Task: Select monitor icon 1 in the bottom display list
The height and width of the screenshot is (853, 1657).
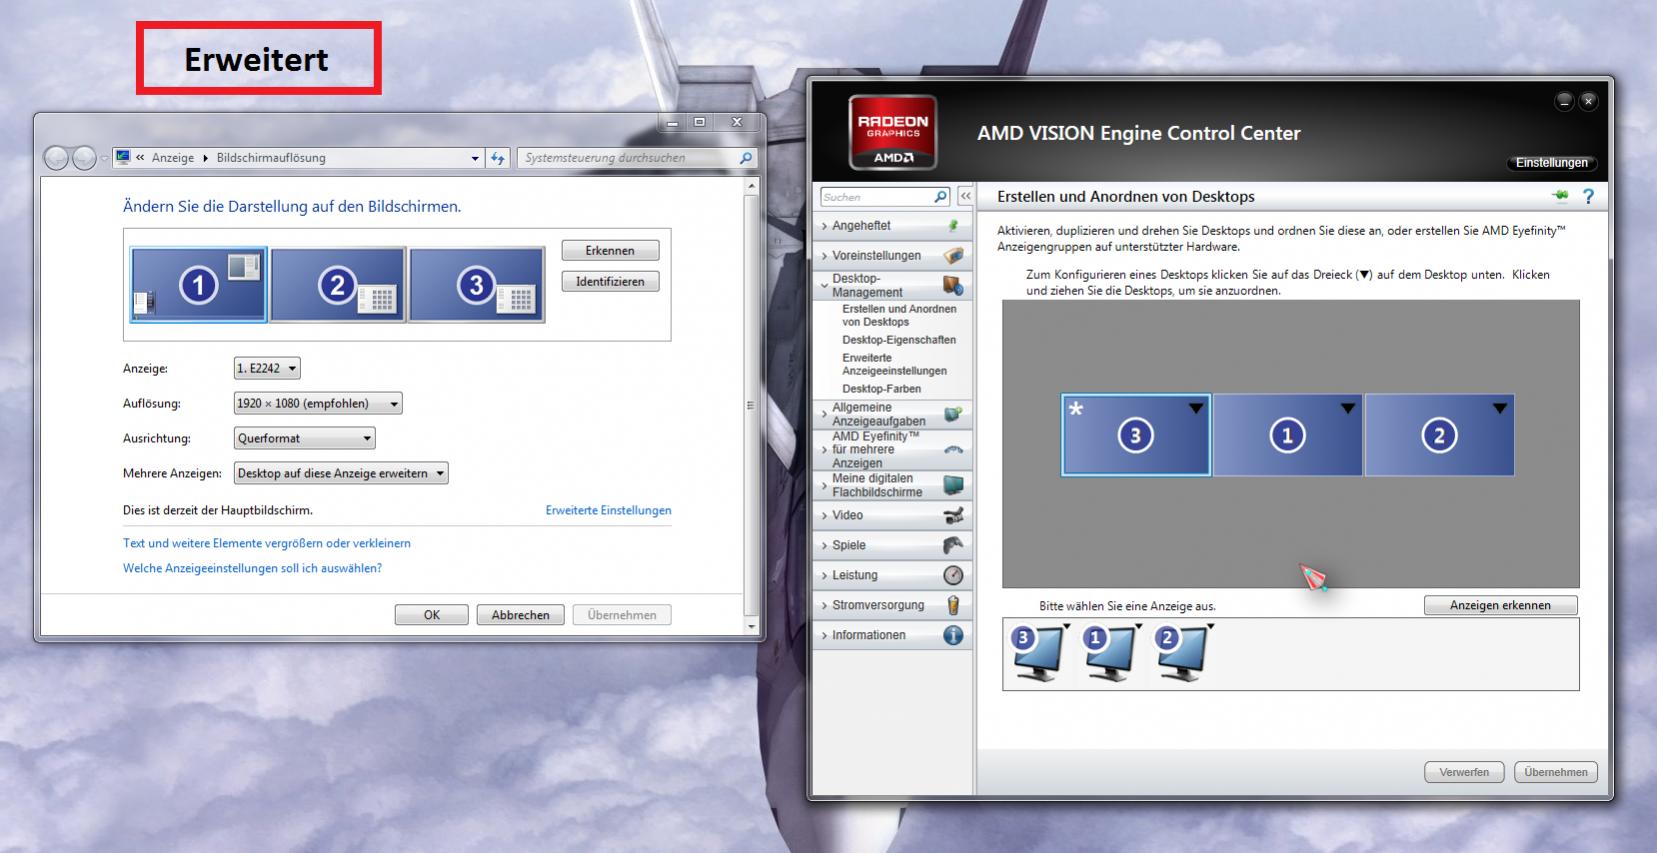Action: click(1109, 653)
